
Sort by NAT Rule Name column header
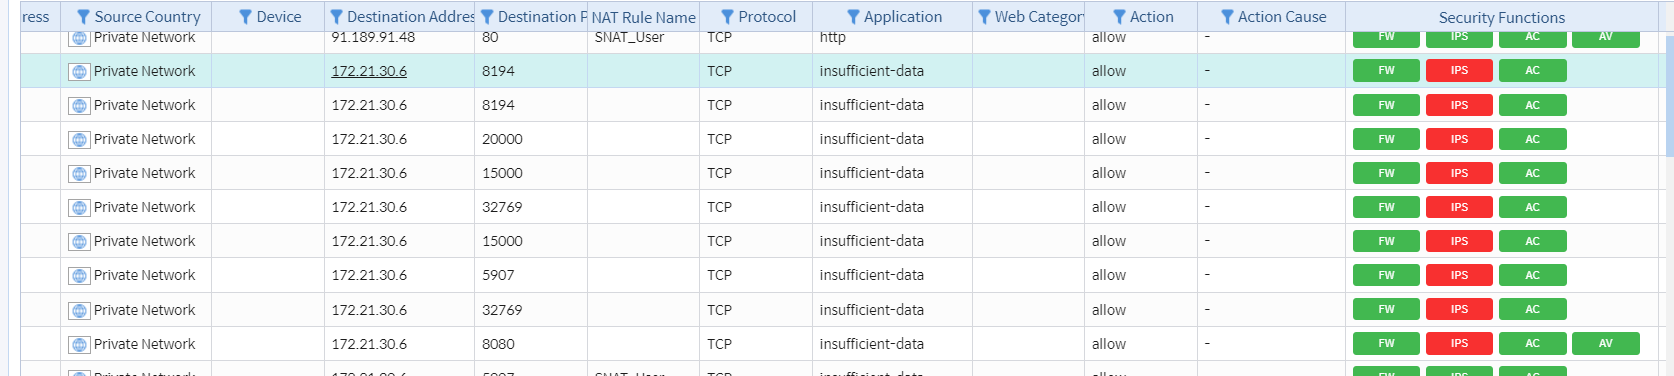point(643,17)
